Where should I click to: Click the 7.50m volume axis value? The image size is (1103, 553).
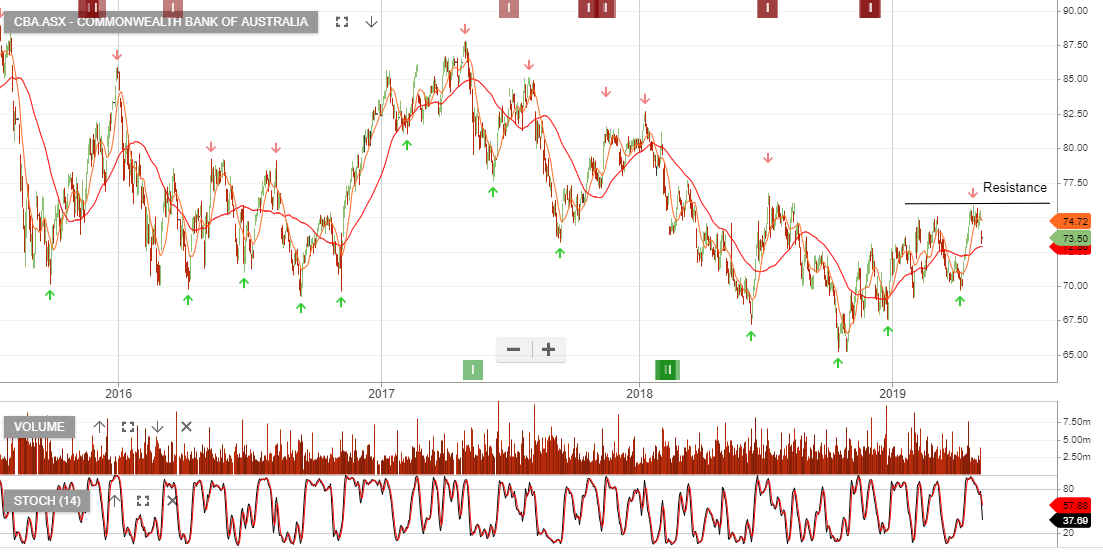coord(1076,421)
